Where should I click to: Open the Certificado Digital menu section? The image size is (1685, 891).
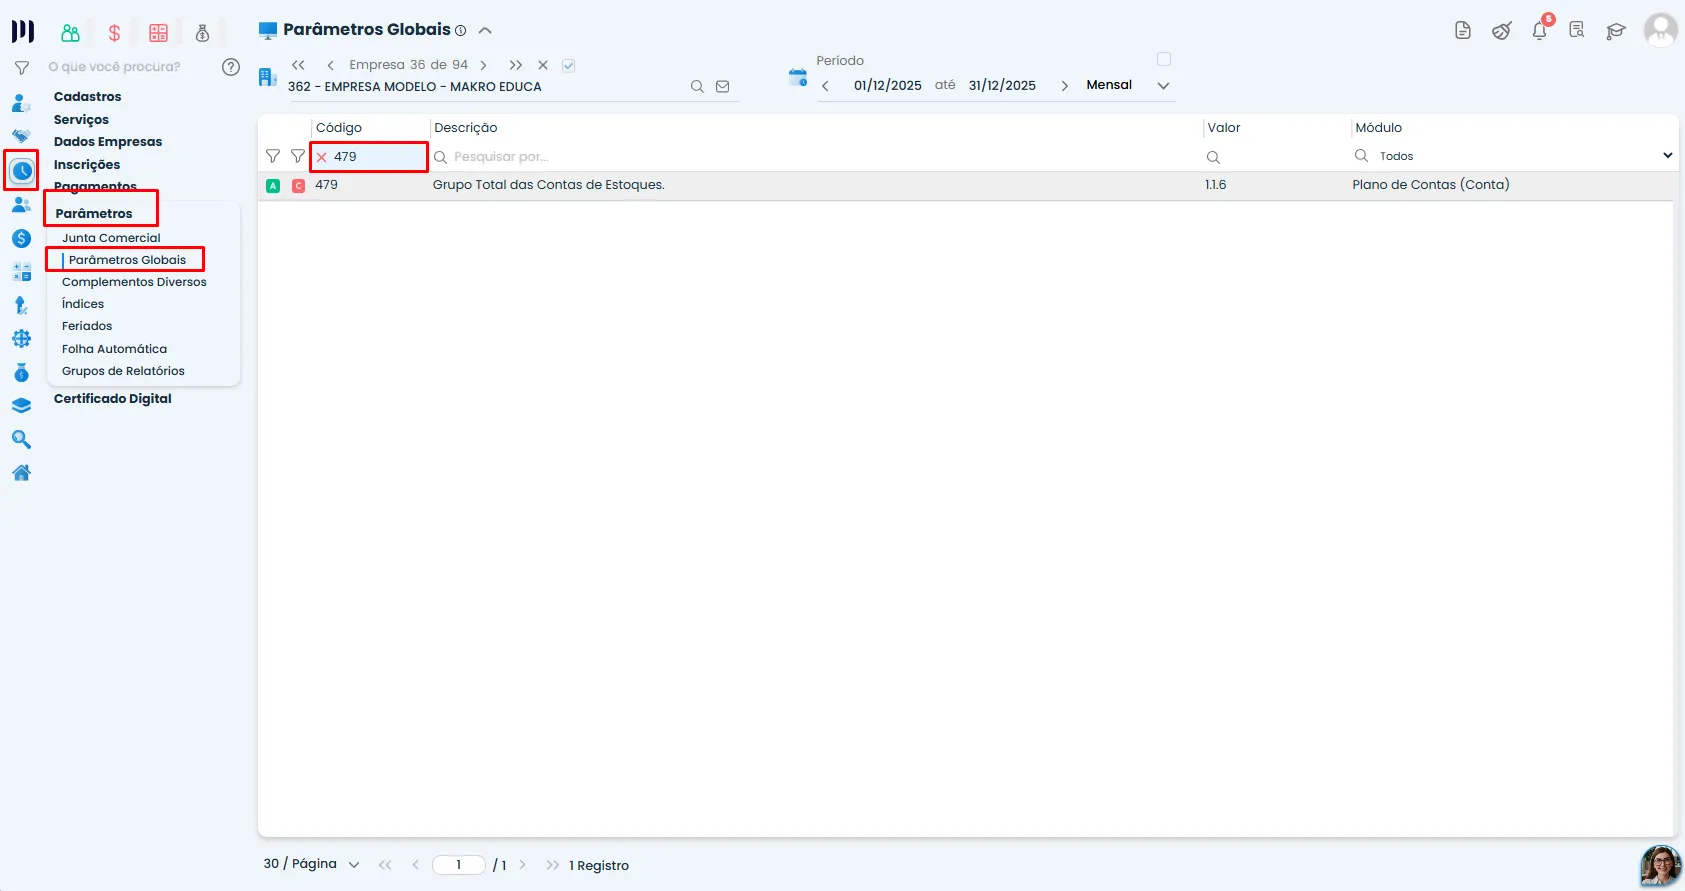[x=113, y=398]
